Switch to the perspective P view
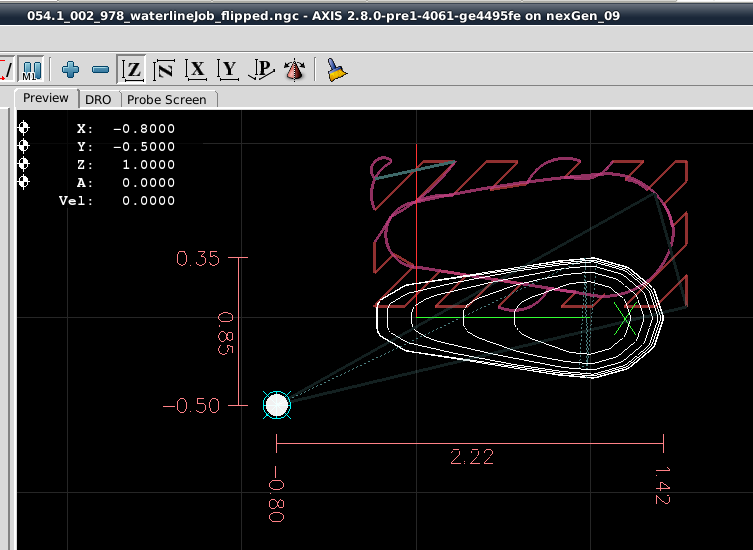Image resolution: width=753 pixels, height=550 pixels. pos(262,69)
